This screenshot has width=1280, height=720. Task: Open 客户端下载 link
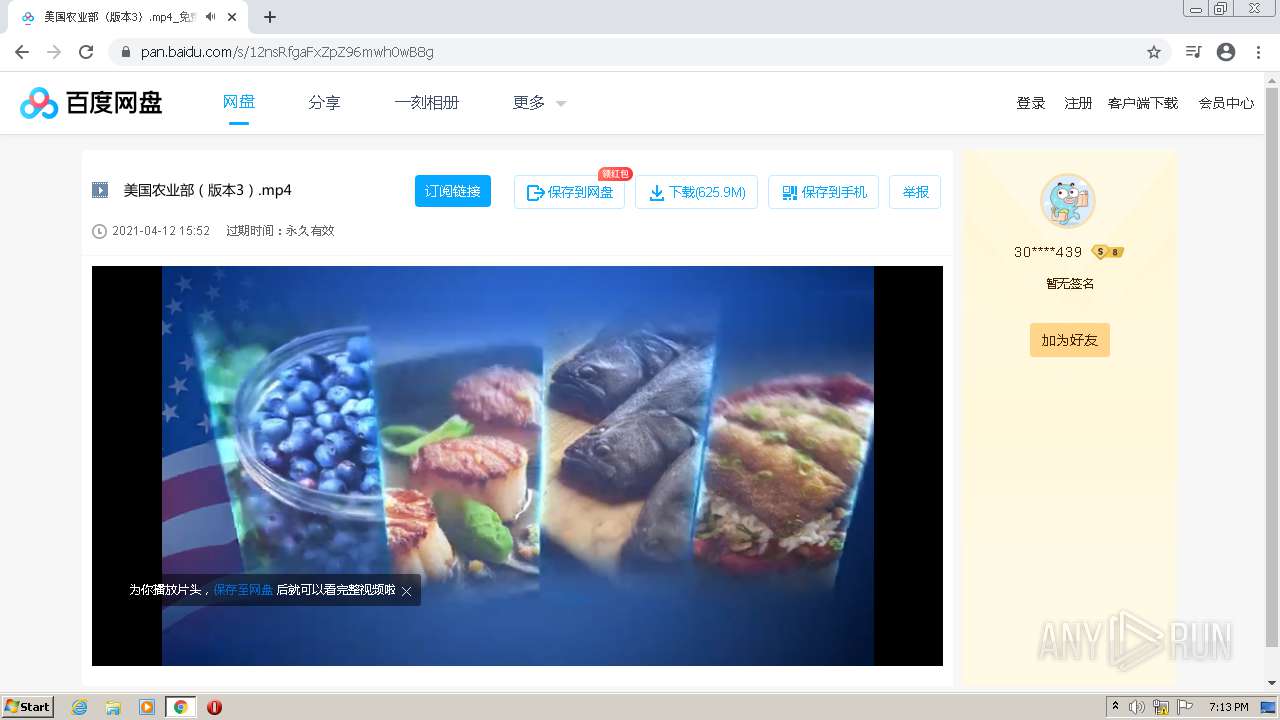coord(1143,103)
